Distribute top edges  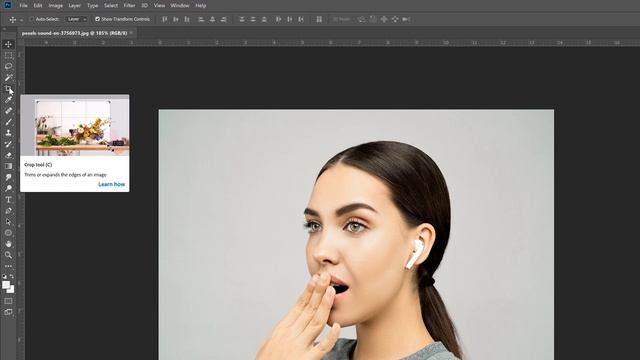click(242, 19)
